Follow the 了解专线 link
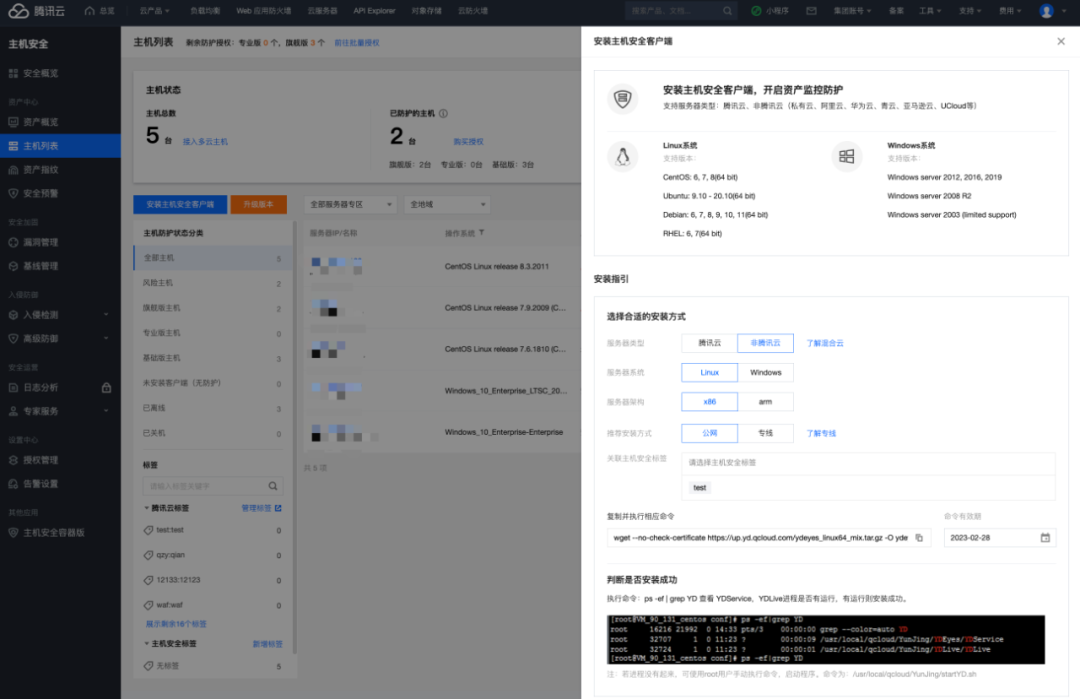The width and height of the screenshot is (1080, 699). [821, 433]
